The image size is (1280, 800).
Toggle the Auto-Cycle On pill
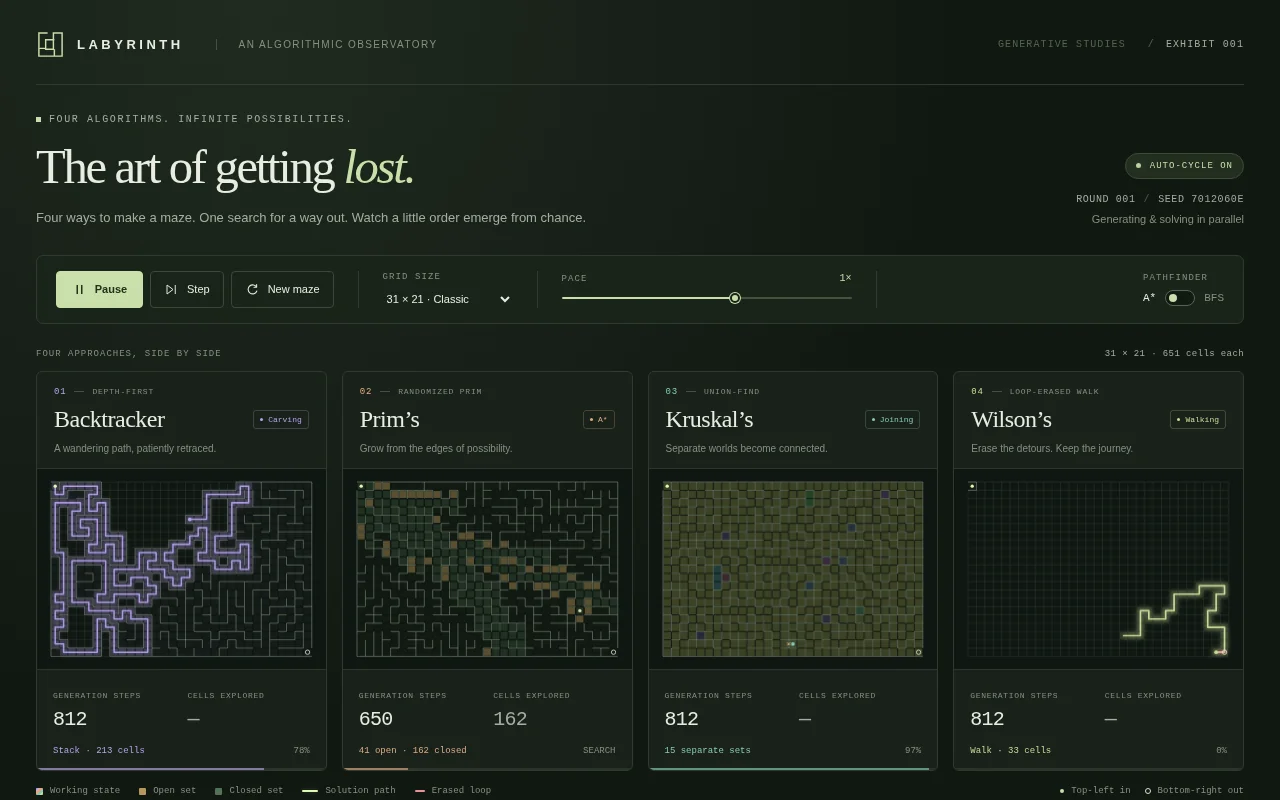tap(1184, 166)
